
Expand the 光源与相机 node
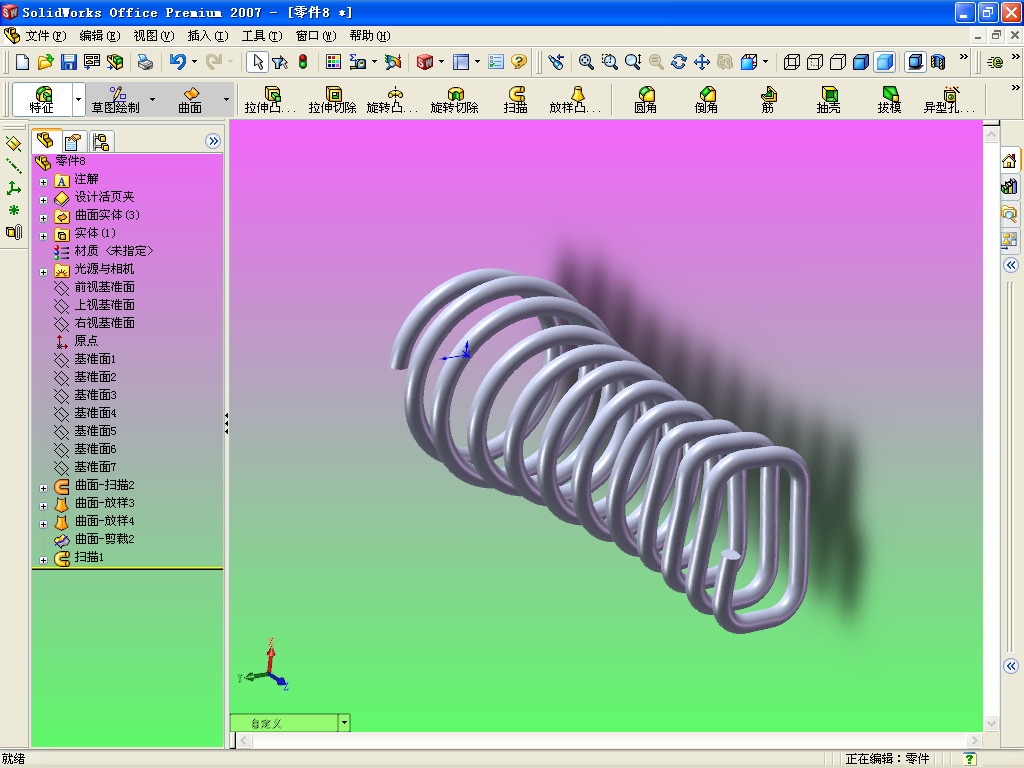pos(43,272)
